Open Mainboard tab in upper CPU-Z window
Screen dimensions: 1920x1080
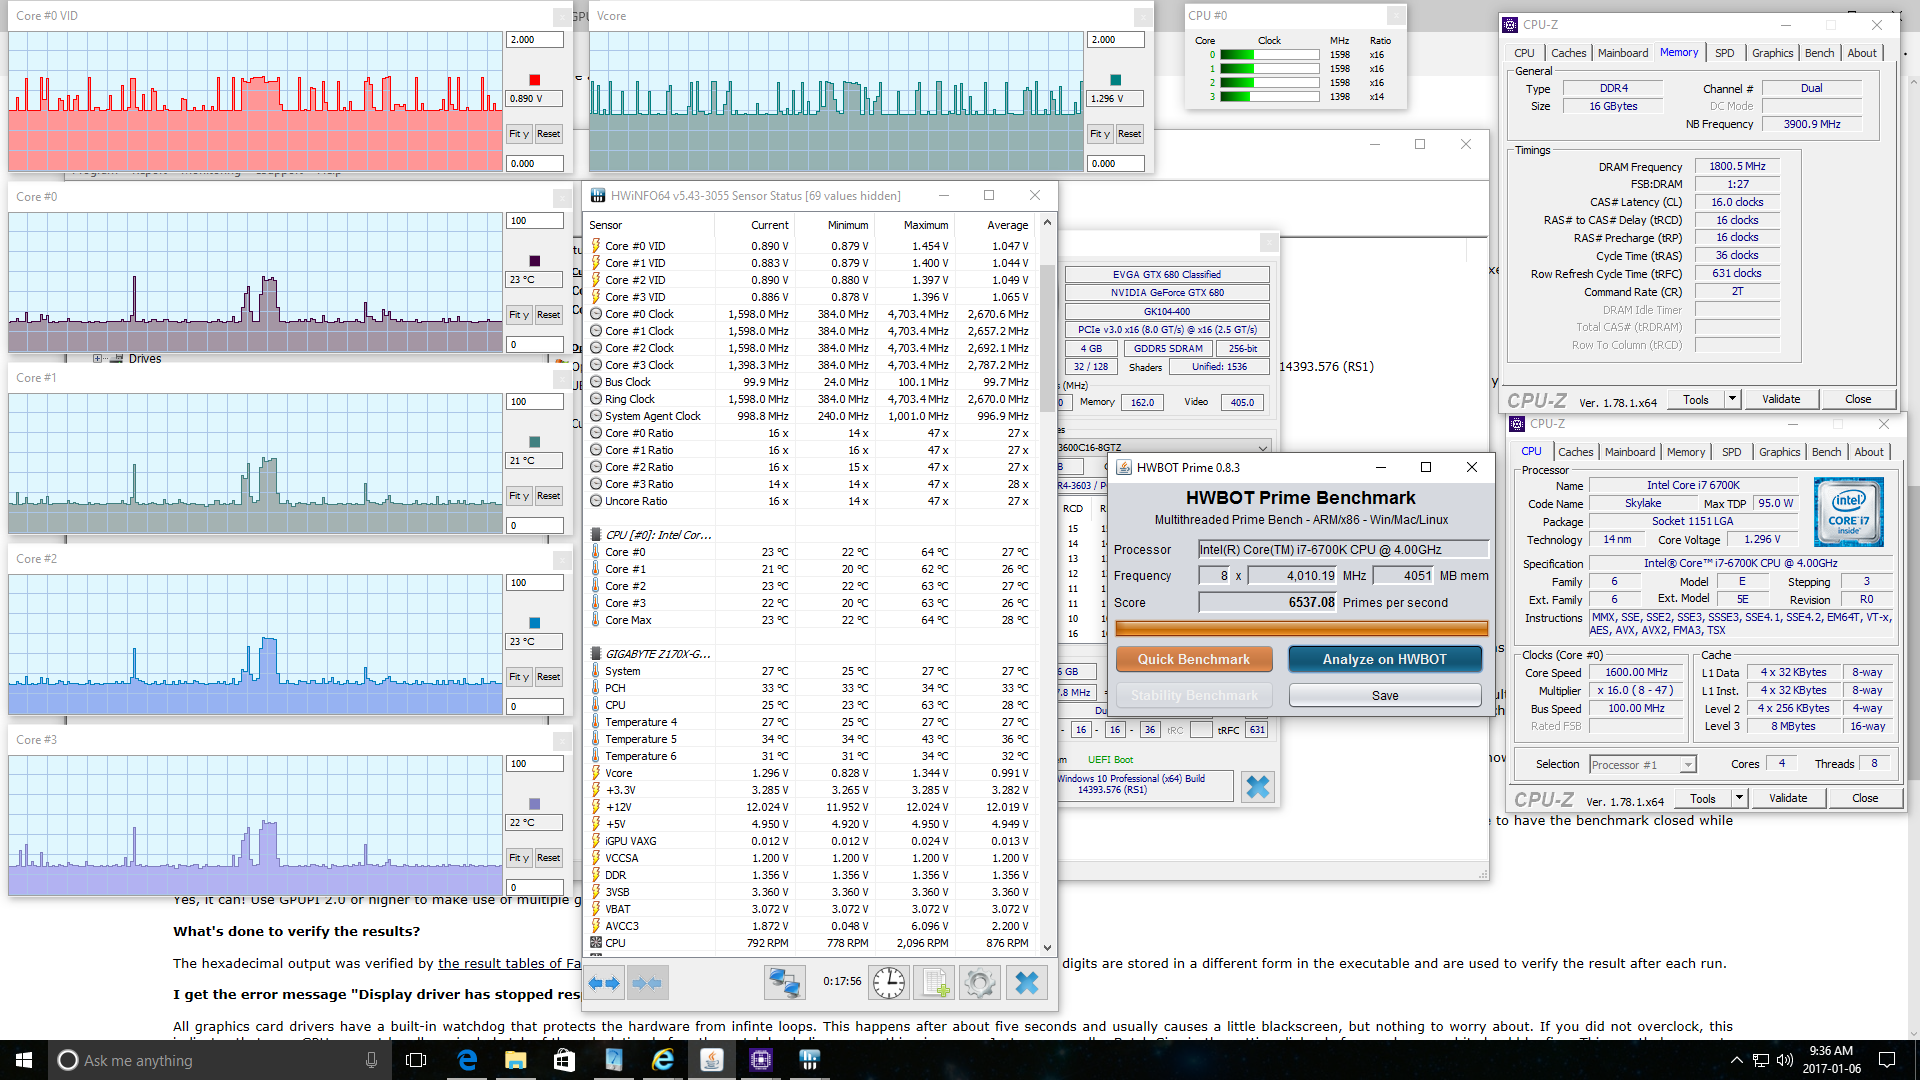pyautogui.click(x=1623, y=53)
